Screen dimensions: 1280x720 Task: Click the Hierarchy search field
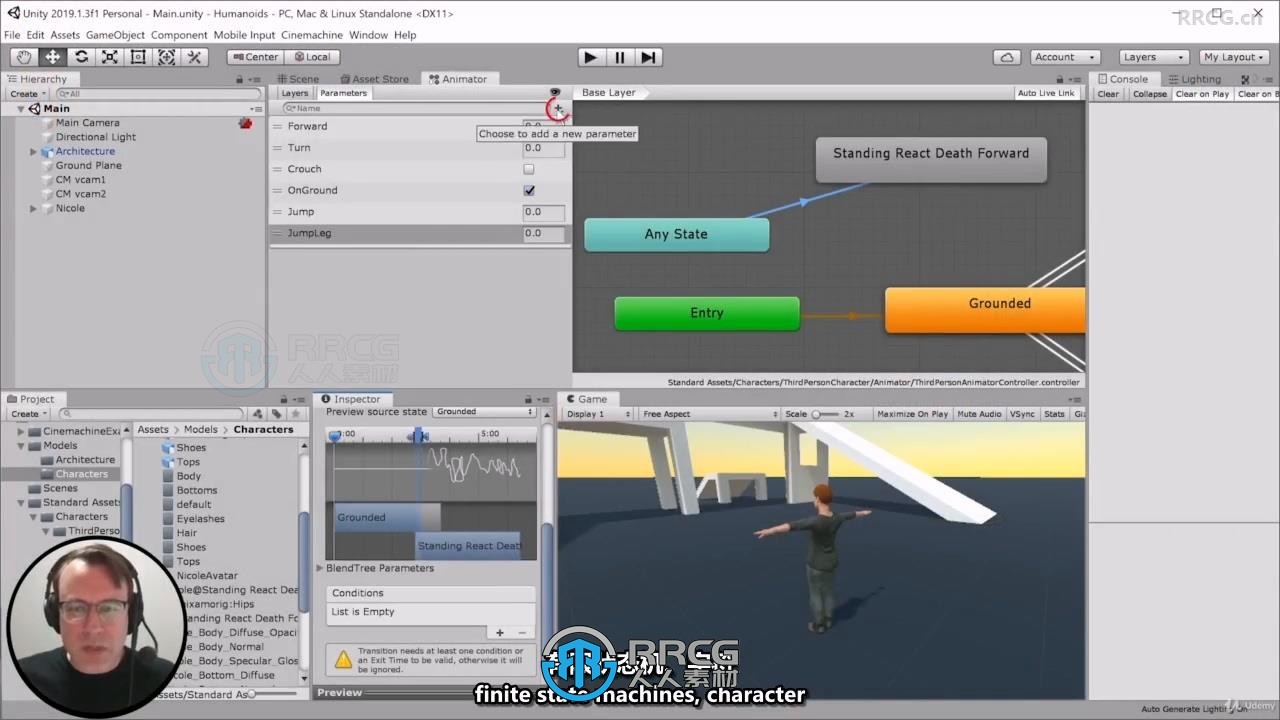tap(157, 94)
